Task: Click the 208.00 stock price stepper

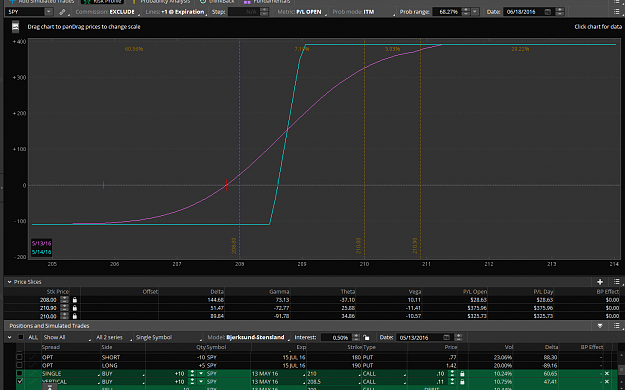Action: (64, 299)
